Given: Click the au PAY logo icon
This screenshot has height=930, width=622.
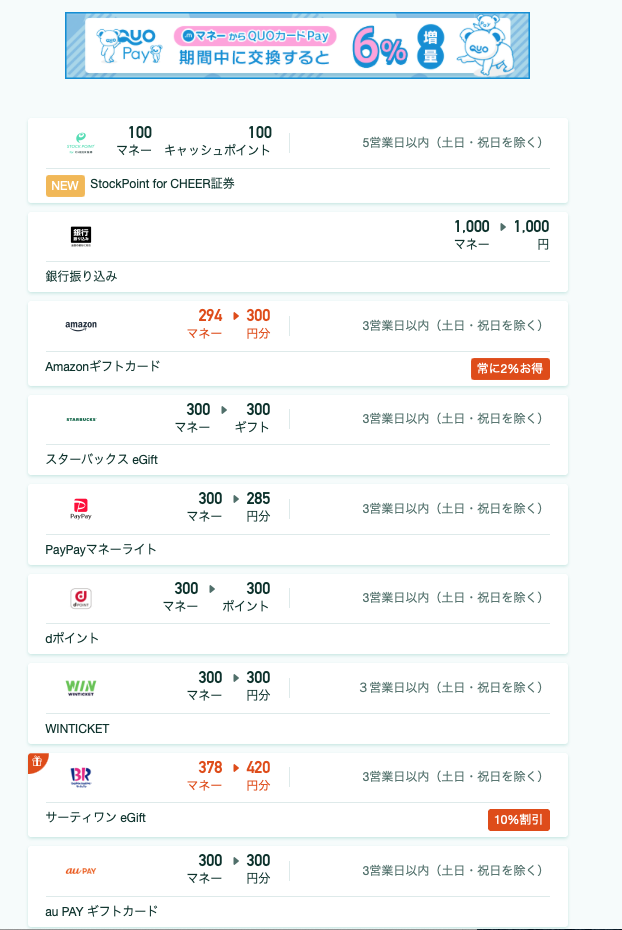Looking at the screenshot, I should (81, 871).
